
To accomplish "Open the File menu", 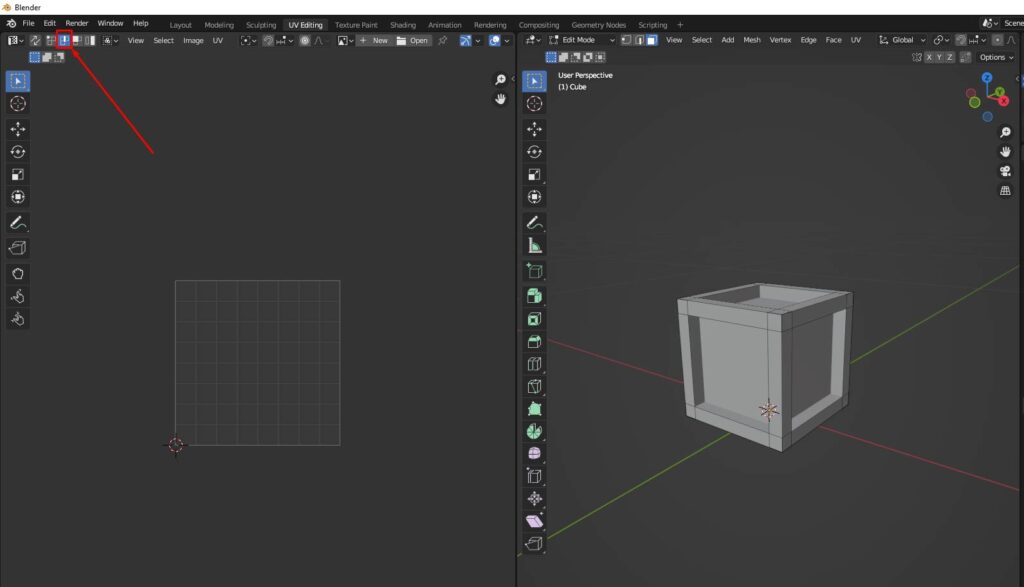I will point(28,23).
